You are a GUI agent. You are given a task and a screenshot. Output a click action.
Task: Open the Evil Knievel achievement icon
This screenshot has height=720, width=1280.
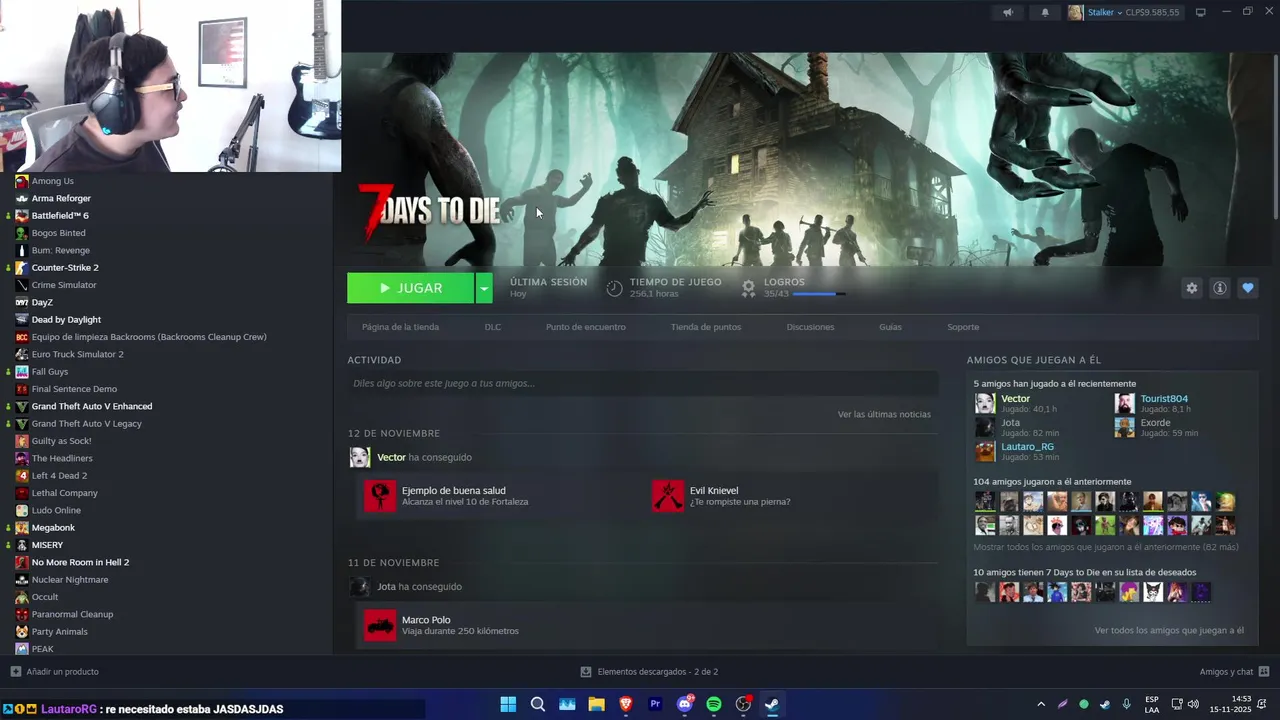[x=668, y=496]
